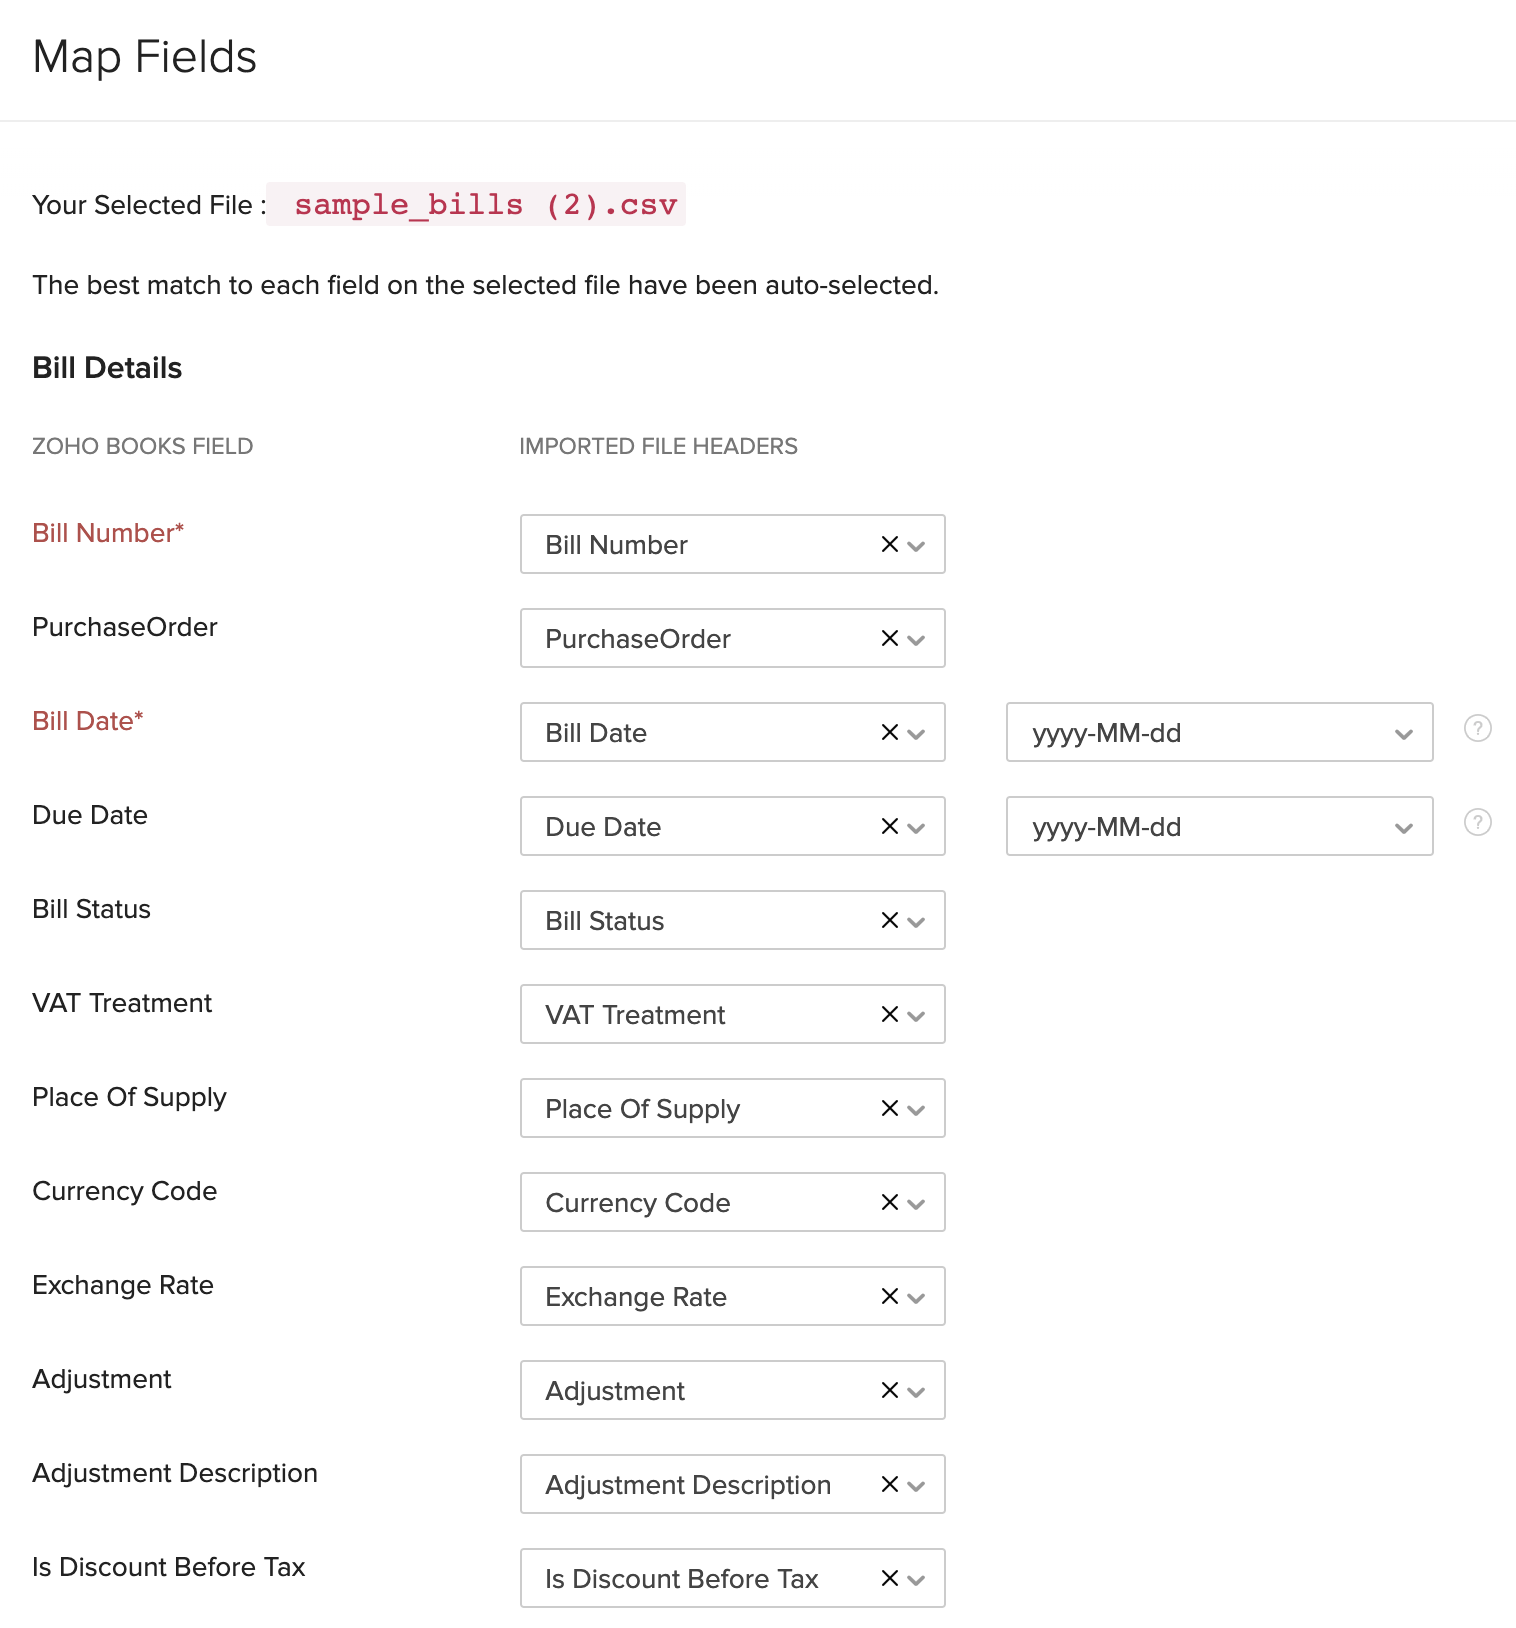Clear the Currency Code field mapping

(889, 1202)
